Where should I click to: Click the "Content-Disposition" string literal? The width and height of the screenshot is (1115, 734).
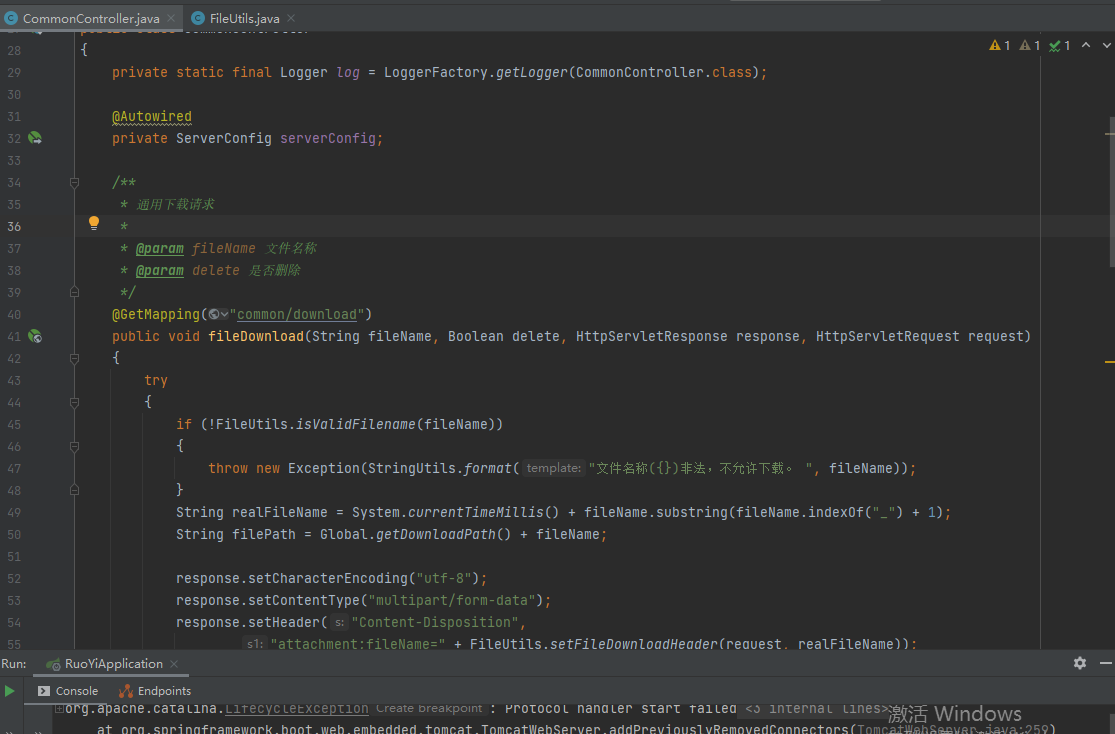click(434, 622)
